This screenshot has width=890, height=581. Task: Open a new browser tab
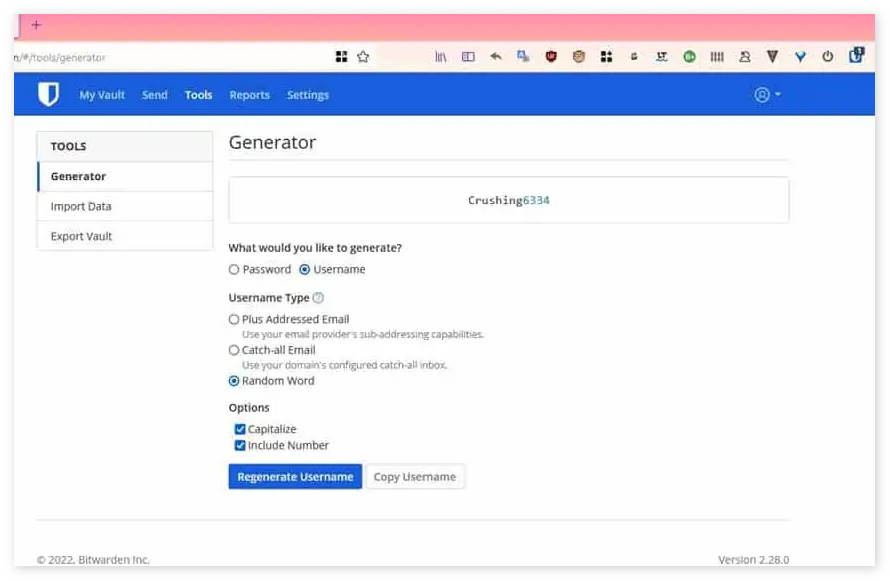(x=37, y=25)
